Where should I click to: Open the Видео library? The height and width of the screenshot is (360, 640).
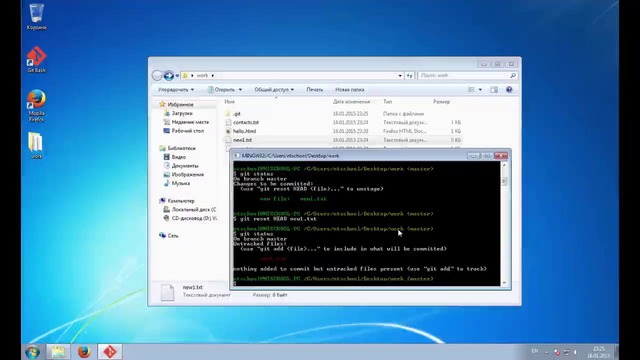(x=178, y=157)
